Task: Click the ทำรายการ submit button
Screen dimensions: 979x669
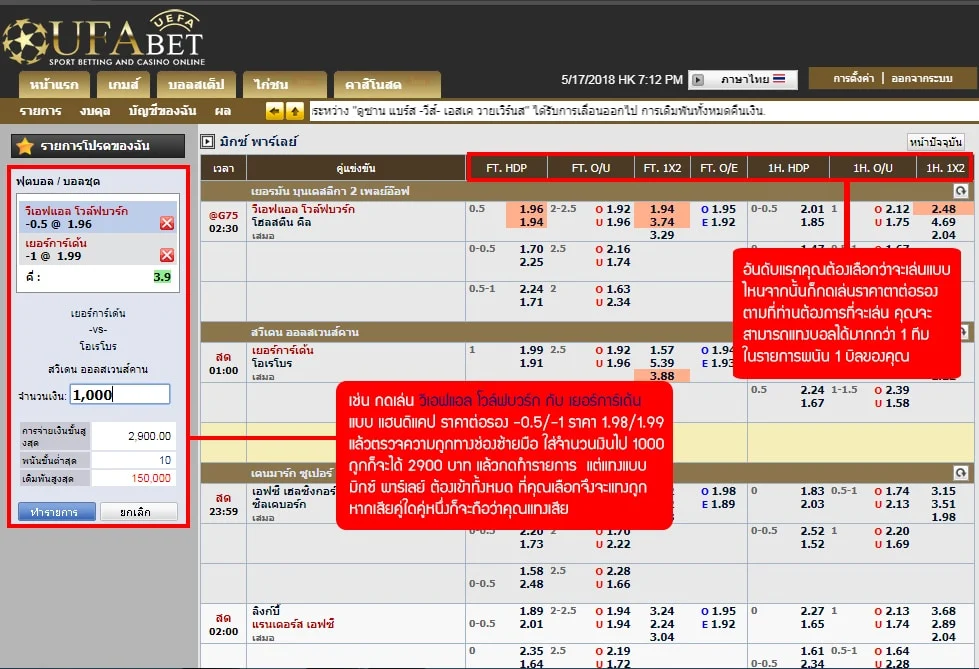Action: coord(57,512)
